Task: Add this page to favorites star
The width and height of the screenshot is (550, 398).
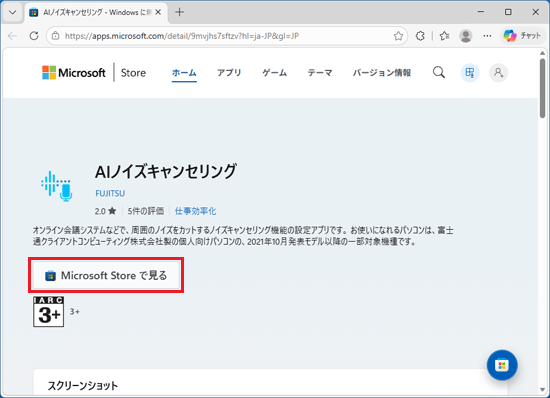Action: coord(398,36)
